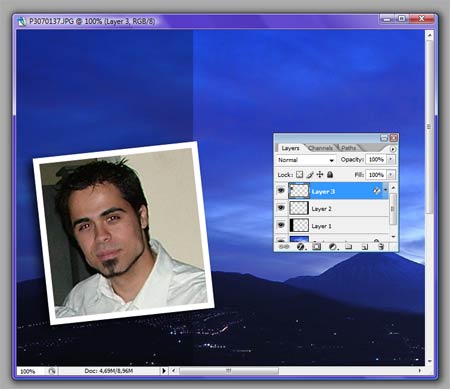The width and height of the screenshot is (450, 389).
Task: Open the status bar info flyout arrow
Action: (164, 371)
